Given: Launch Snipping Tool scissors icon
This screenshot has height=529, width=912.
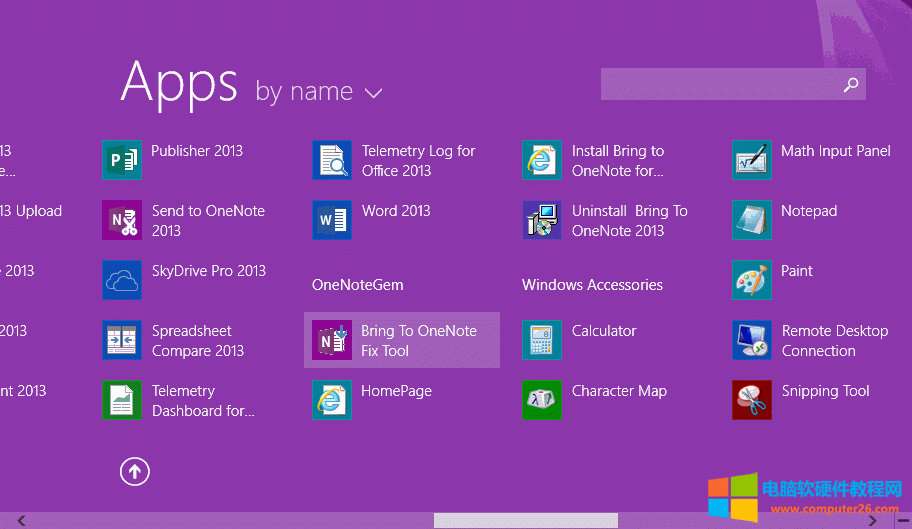Looking at the screenshot, I should pyautogui.click(x=752, y=400).
